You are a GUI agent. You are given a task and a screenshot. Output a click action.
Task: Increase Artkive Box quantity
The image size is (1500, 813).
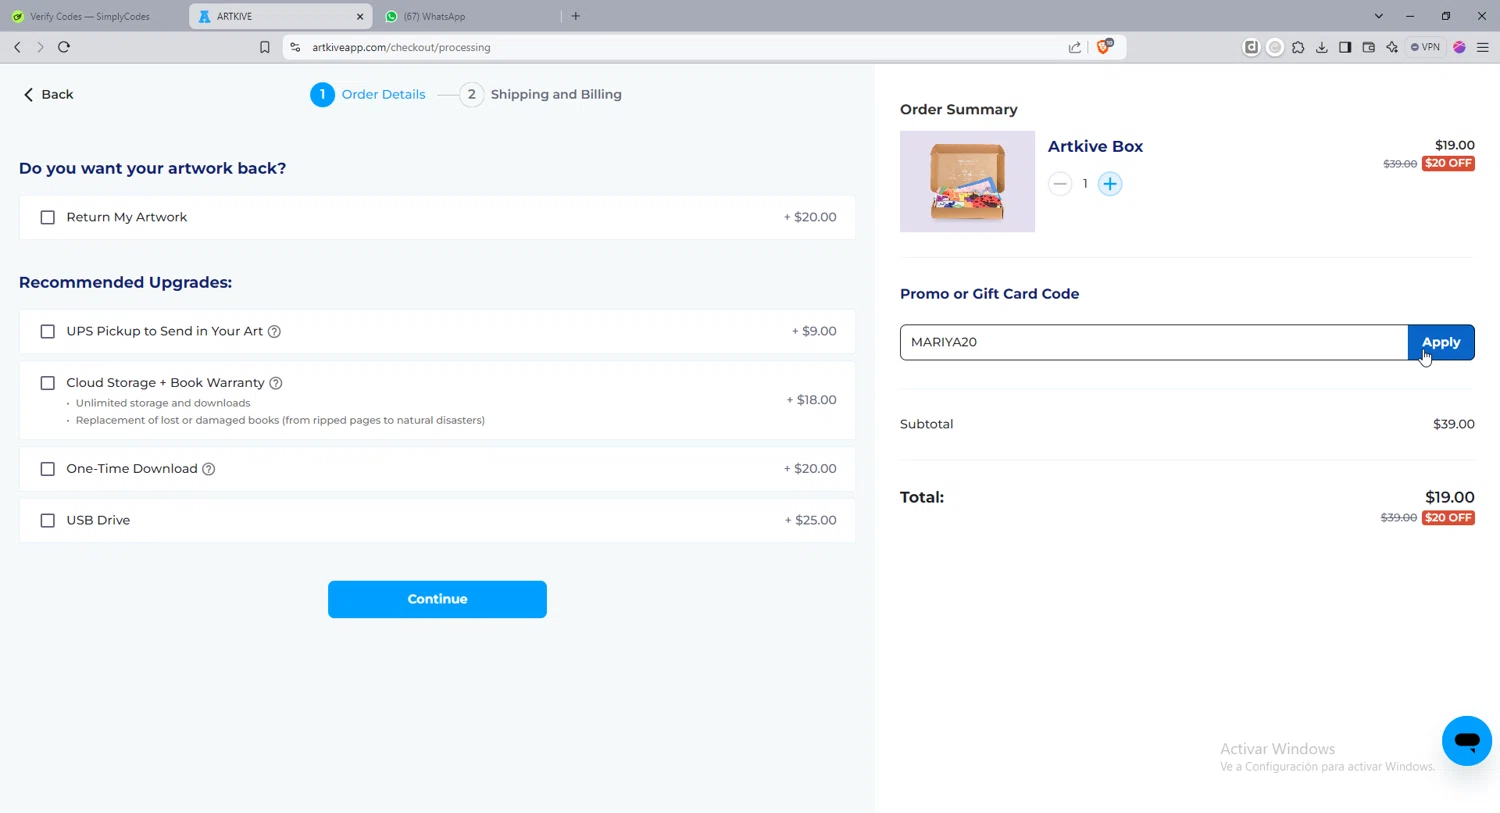pyautogui.click(x=1110, y=184)
